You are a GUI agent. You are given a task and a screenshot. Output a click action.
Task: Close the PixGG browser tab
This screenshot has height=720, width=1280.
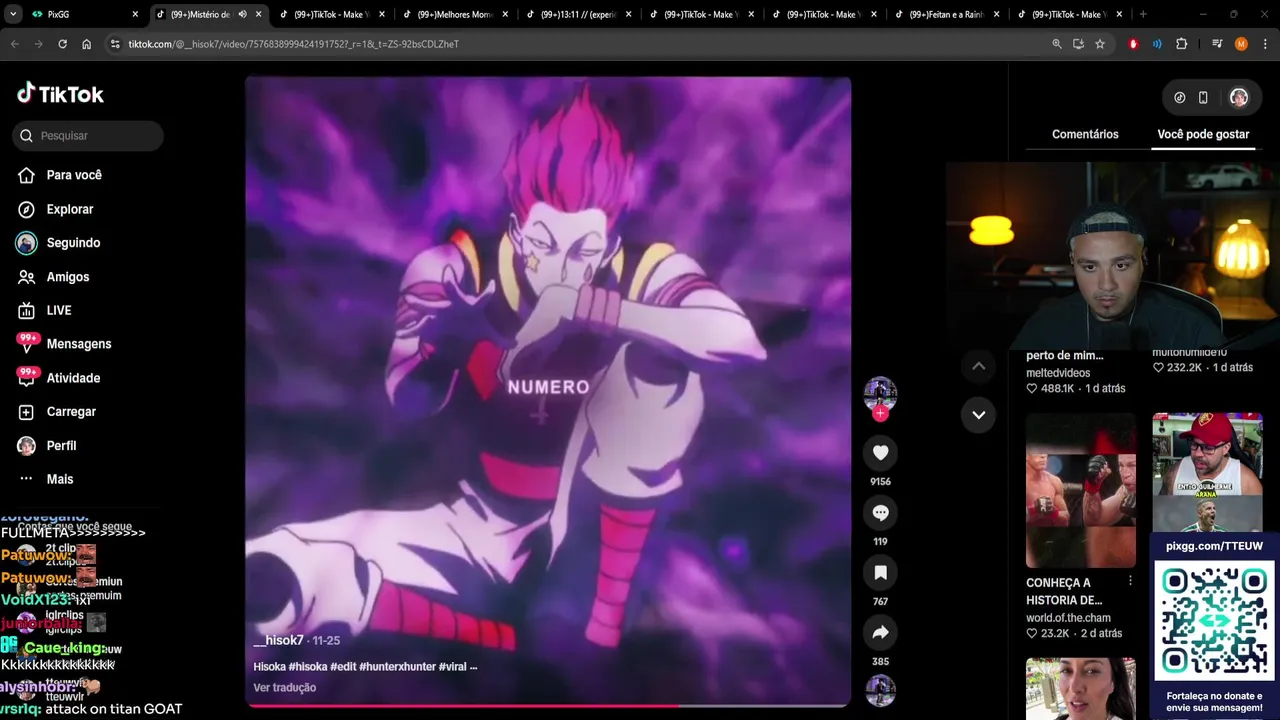tap(135, 14)
